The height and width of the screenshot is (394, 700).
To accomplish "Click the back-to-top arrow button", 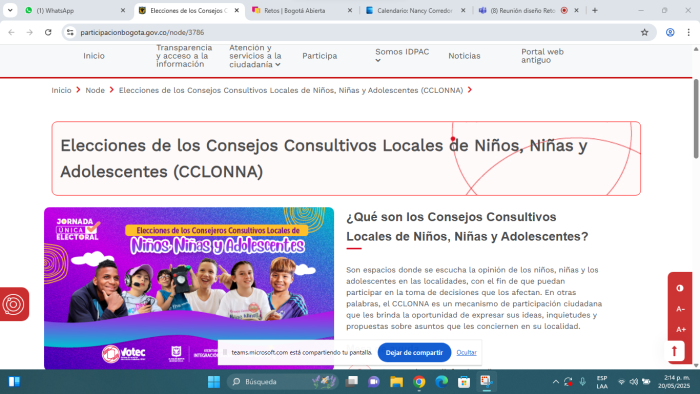I will pyautogui.click(x=675, y=351).
